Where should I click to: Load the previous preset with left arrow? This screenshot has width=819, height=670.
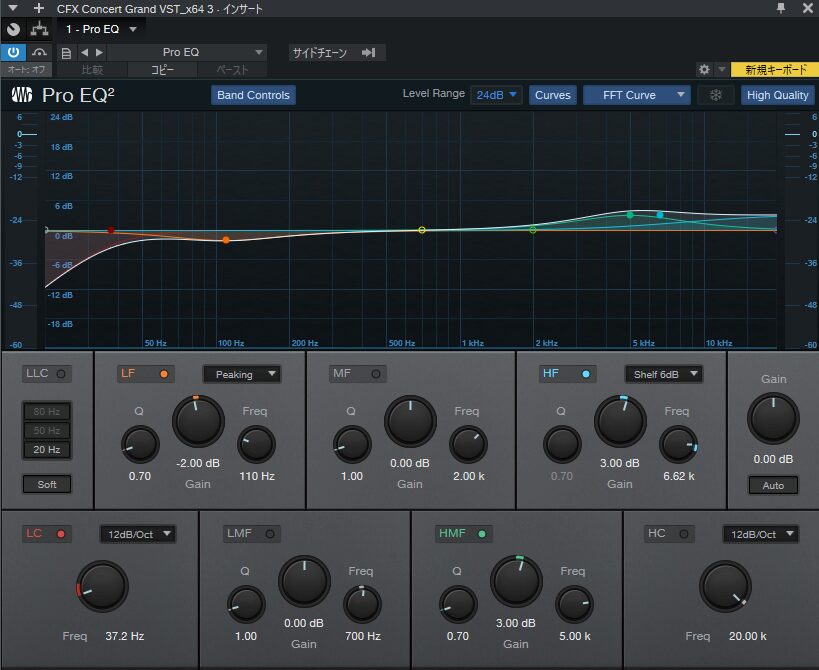tap(84, 52)
